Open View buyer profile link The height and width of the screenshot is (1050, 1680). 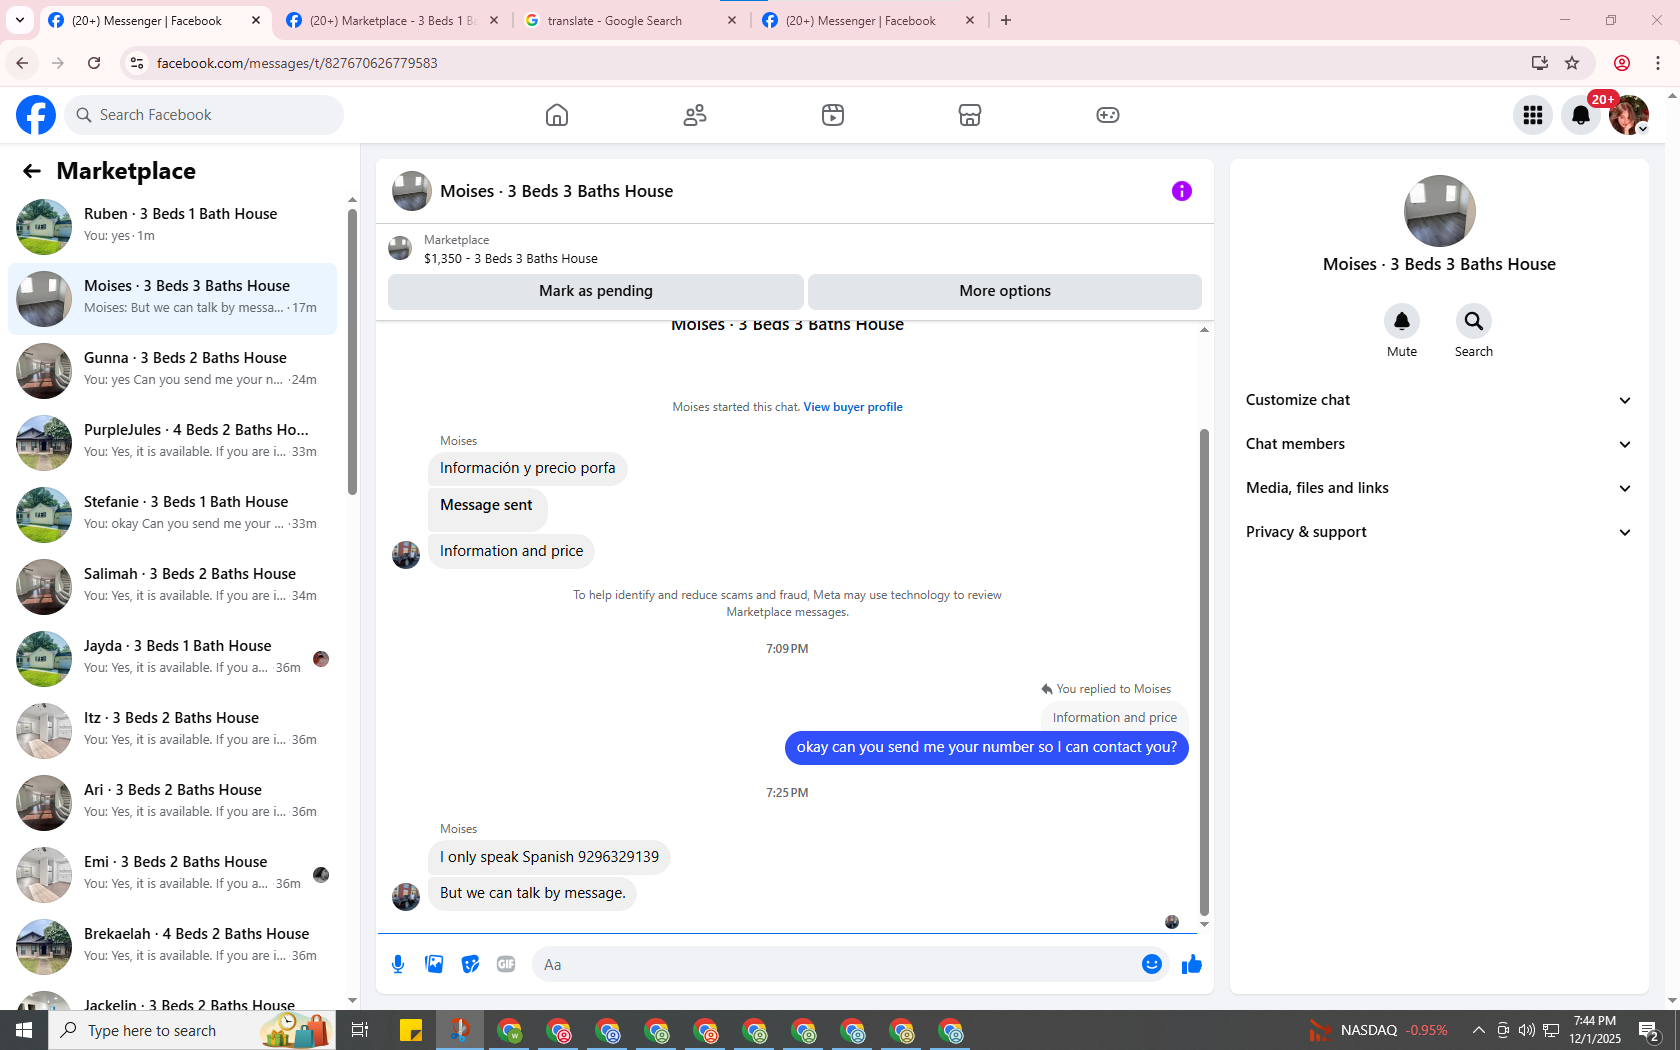(x=853, y=407)
